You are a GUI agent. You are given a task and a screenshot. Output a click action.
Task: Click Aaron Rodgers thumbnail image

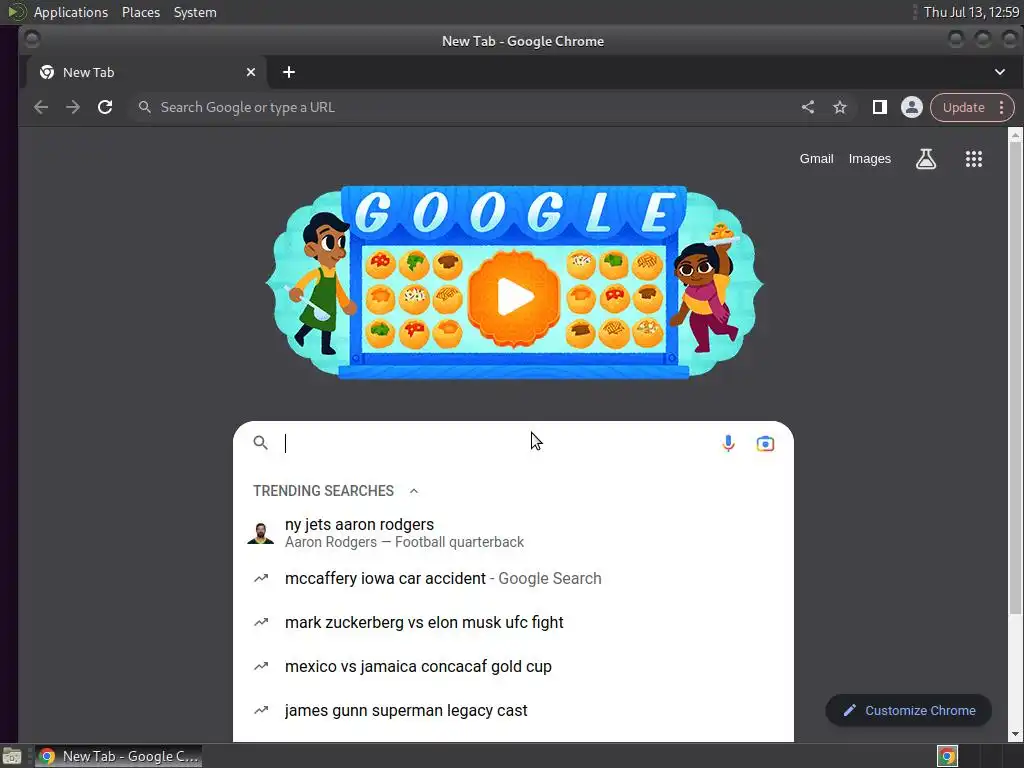coord(261,533)
